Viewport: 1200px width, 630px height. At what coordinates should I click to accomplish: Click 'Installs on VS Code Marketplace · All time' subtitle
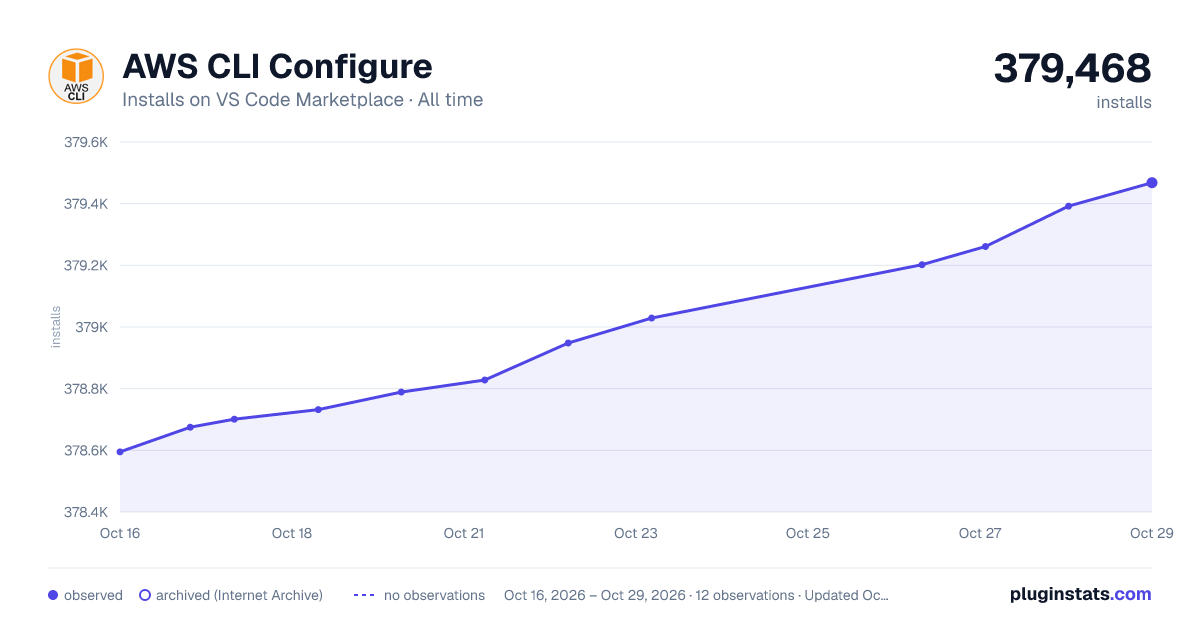click(302, 100)
